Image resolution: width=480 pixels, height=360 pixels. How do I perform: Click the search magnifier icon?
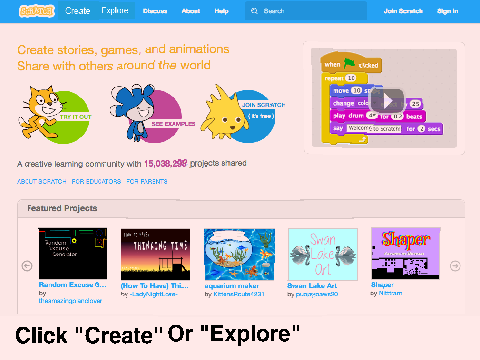click(x=254, y=11)
